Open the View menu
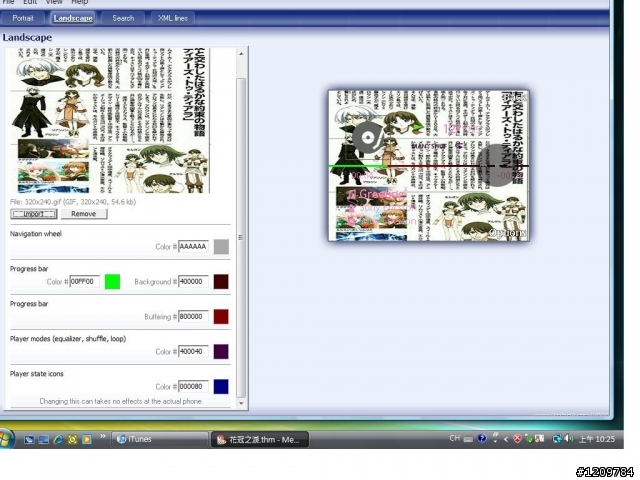The image size is (640, 480). point(54,2)
